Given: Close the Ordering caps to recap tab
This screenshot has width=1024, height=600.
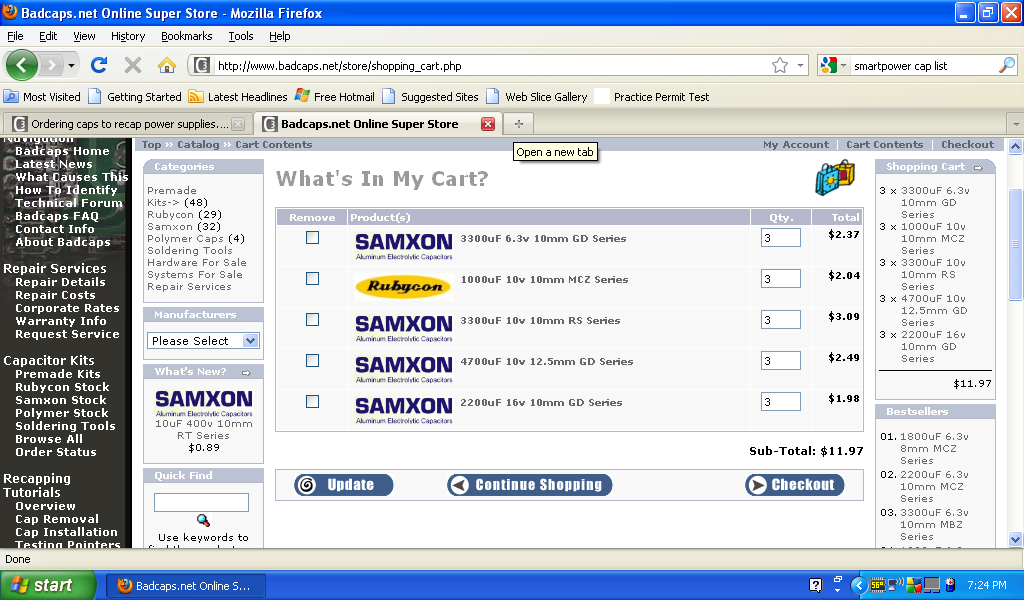Looking at the screenshot, I should 238,124.
